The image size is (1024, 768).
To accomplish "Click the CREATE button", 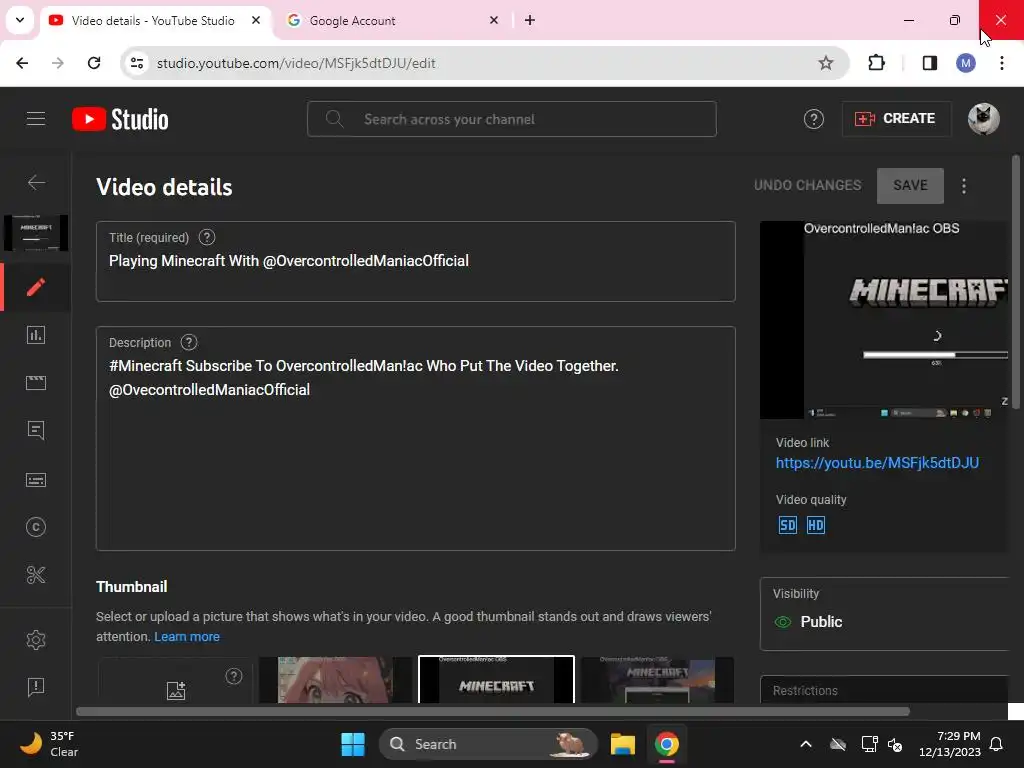I will [x=896, y=119].
